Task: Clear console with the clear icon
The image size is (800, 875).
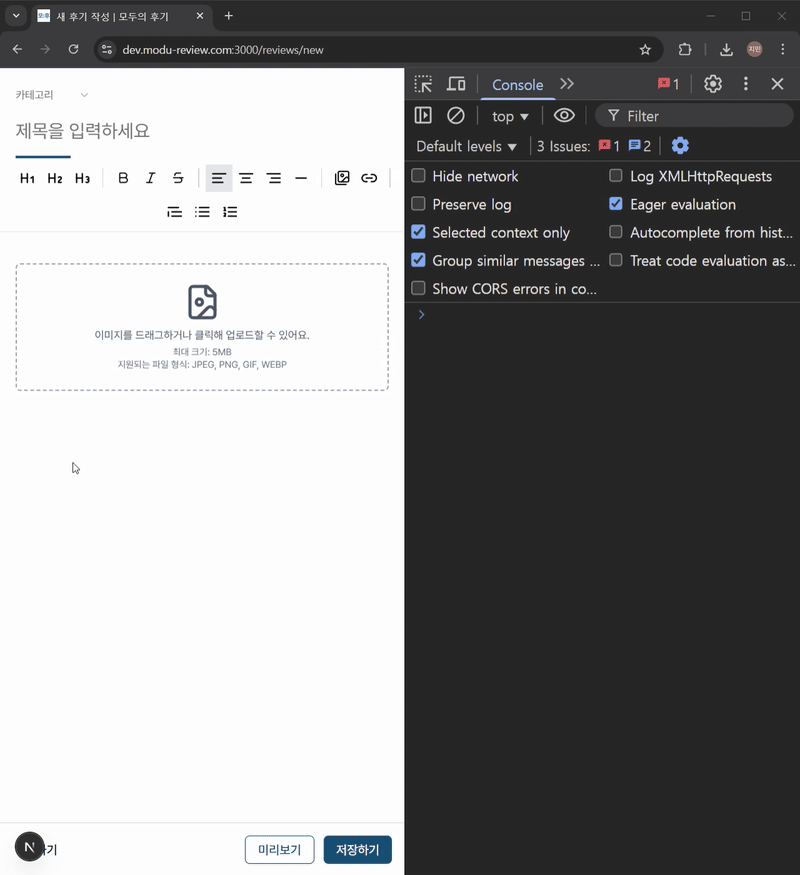Action: 456,116
